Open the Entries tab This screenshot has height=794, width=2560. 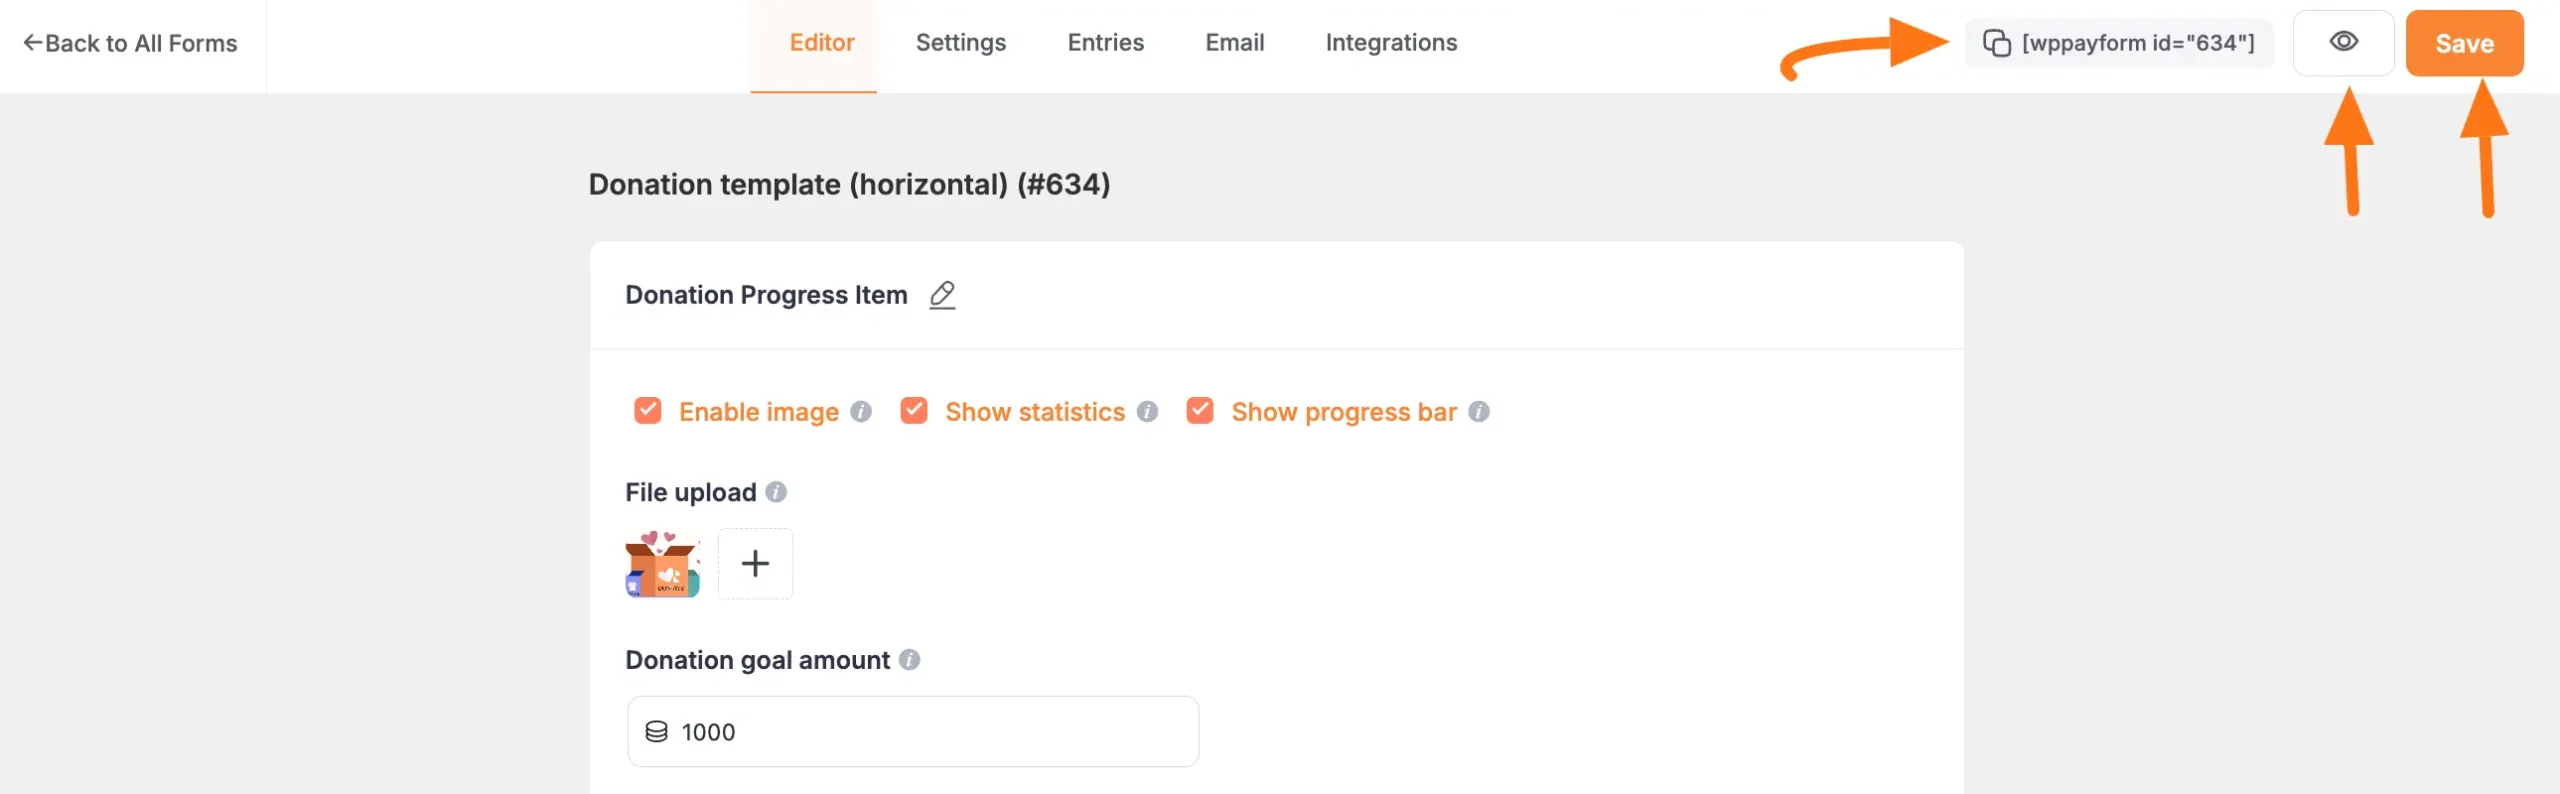1105,42
